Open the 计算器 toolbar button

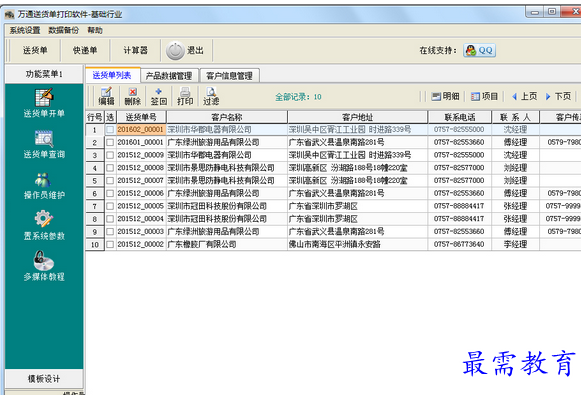(136, 50)
